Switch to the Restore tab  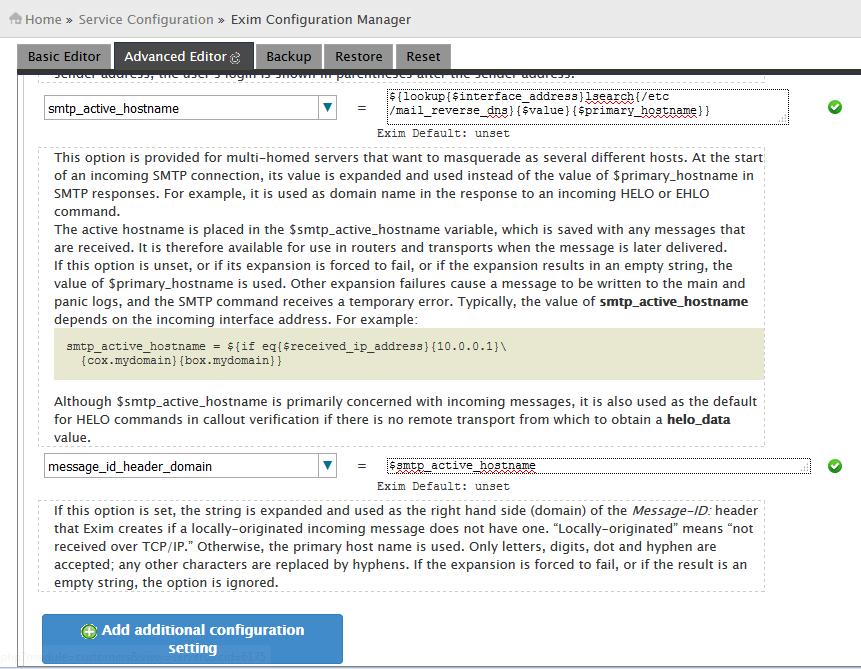coord(358,57)
